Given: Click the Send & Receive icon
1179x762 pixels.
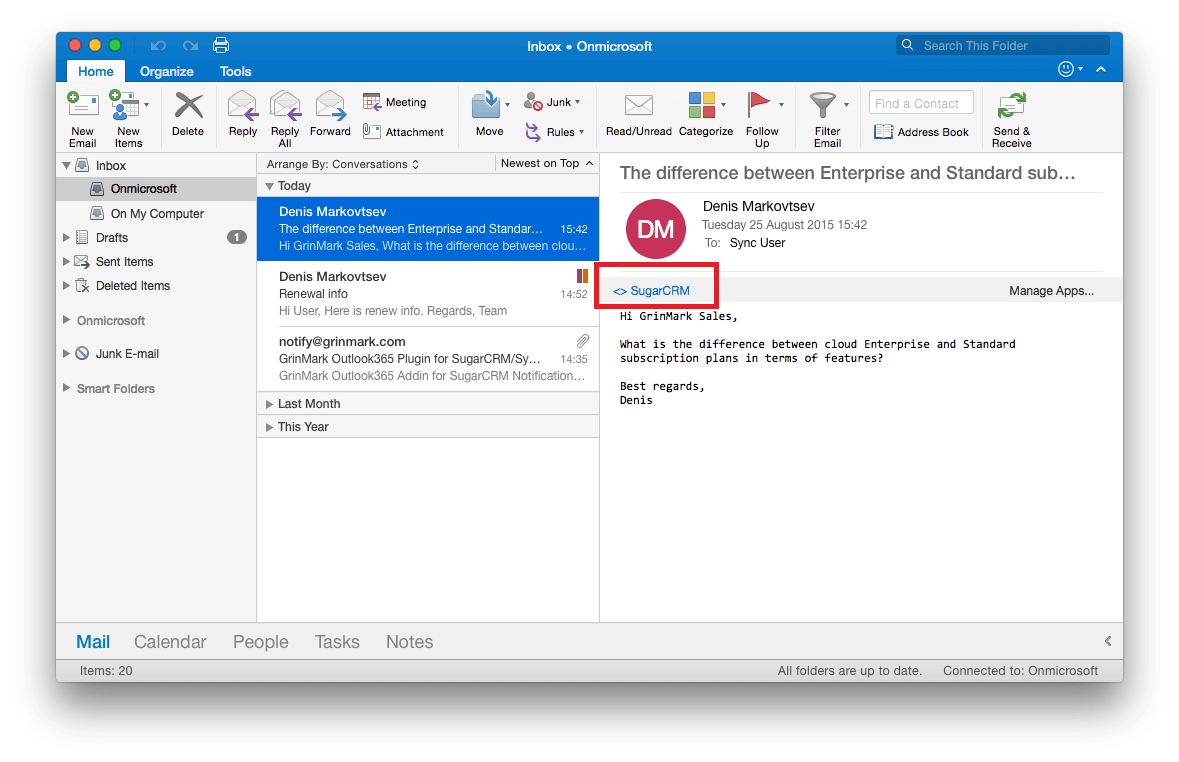Looking at the screenshot, I should pos(1011,106).
